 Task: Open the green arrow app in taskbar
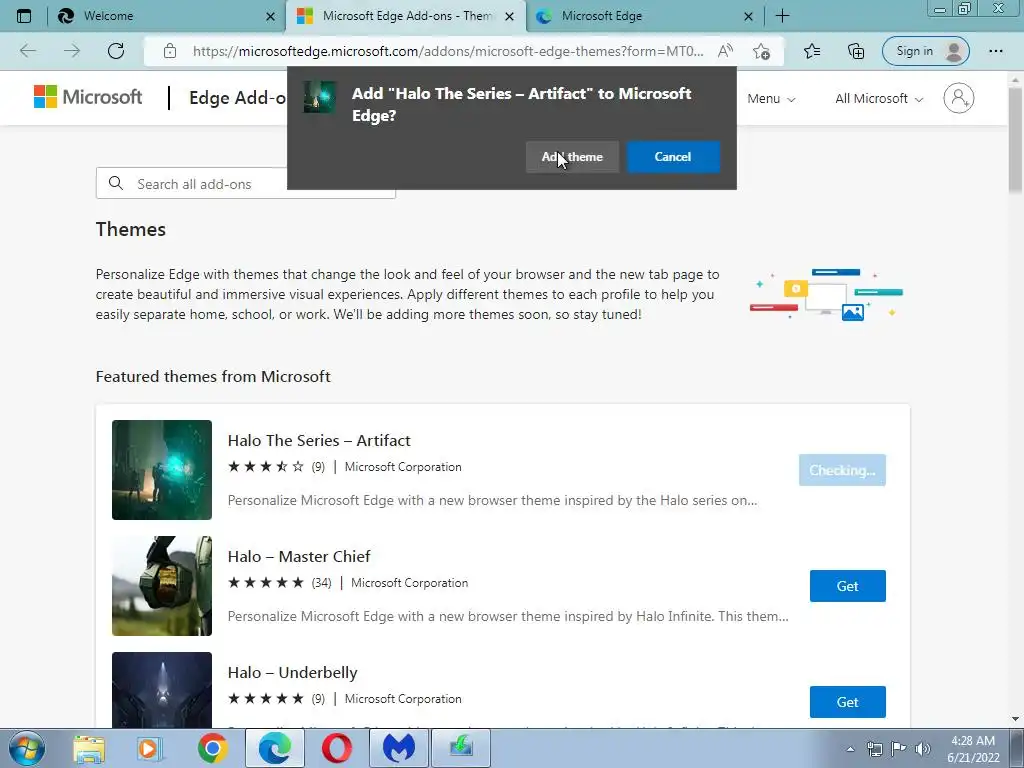[461, 748]
